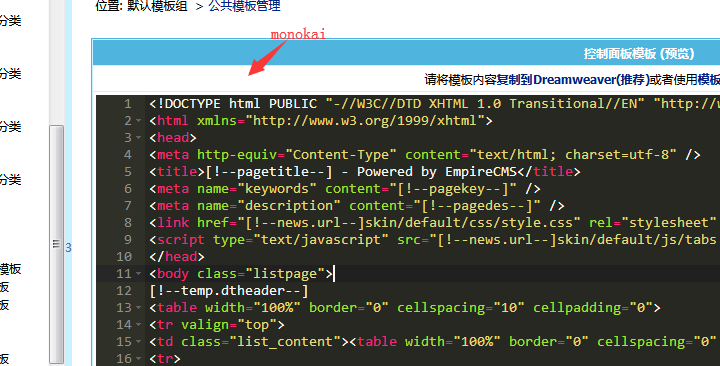The width and height of the screenshot is (720, 366).
Task: Click the style.css link tag line
Action: click(x=434, y=223)
